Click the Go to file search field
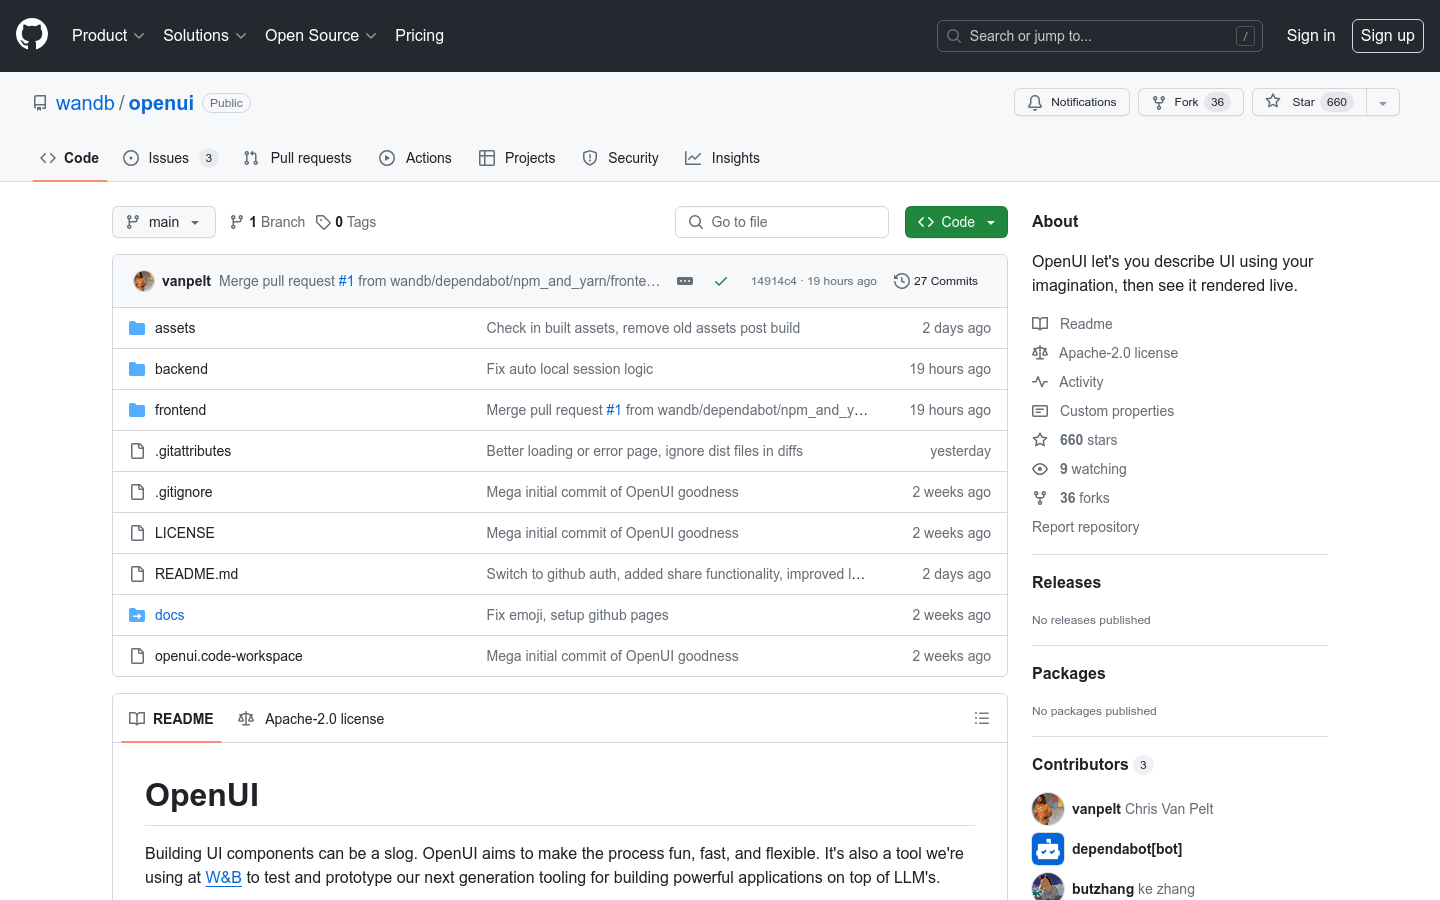The height and width of the screenshot is (900, 1440). 781,221
